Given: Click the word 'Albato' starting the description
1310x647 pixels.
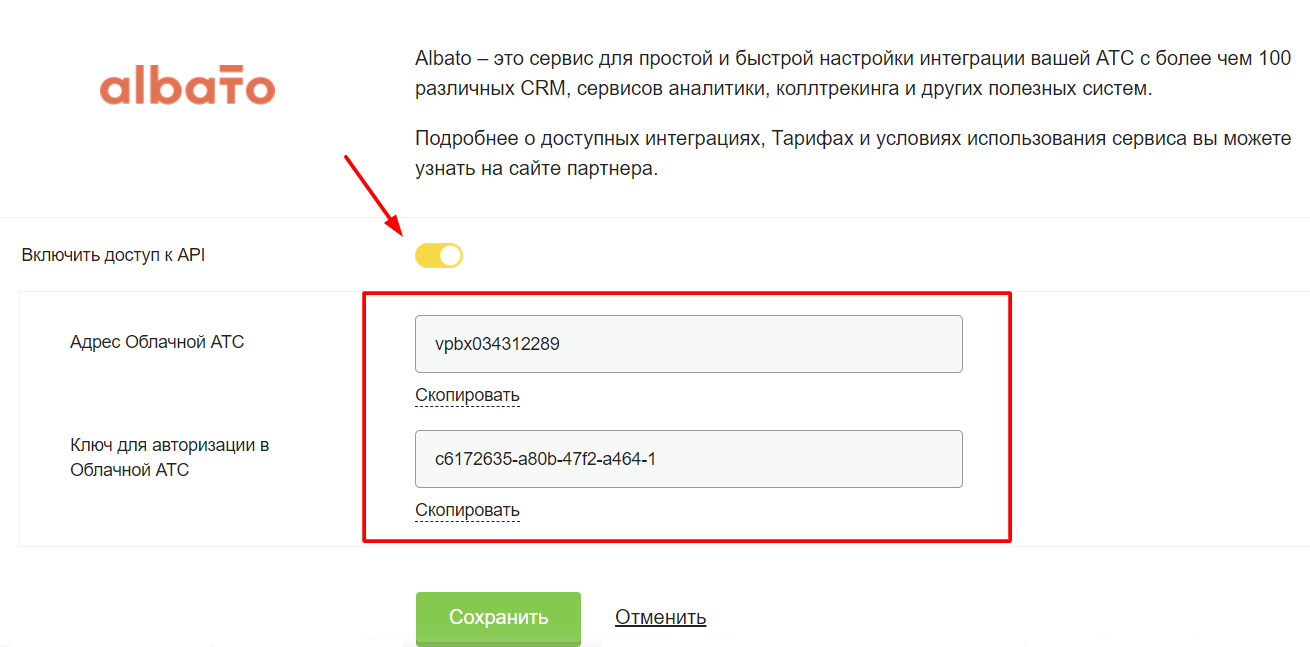Looking at the screenshot, I should coord(442,59).
